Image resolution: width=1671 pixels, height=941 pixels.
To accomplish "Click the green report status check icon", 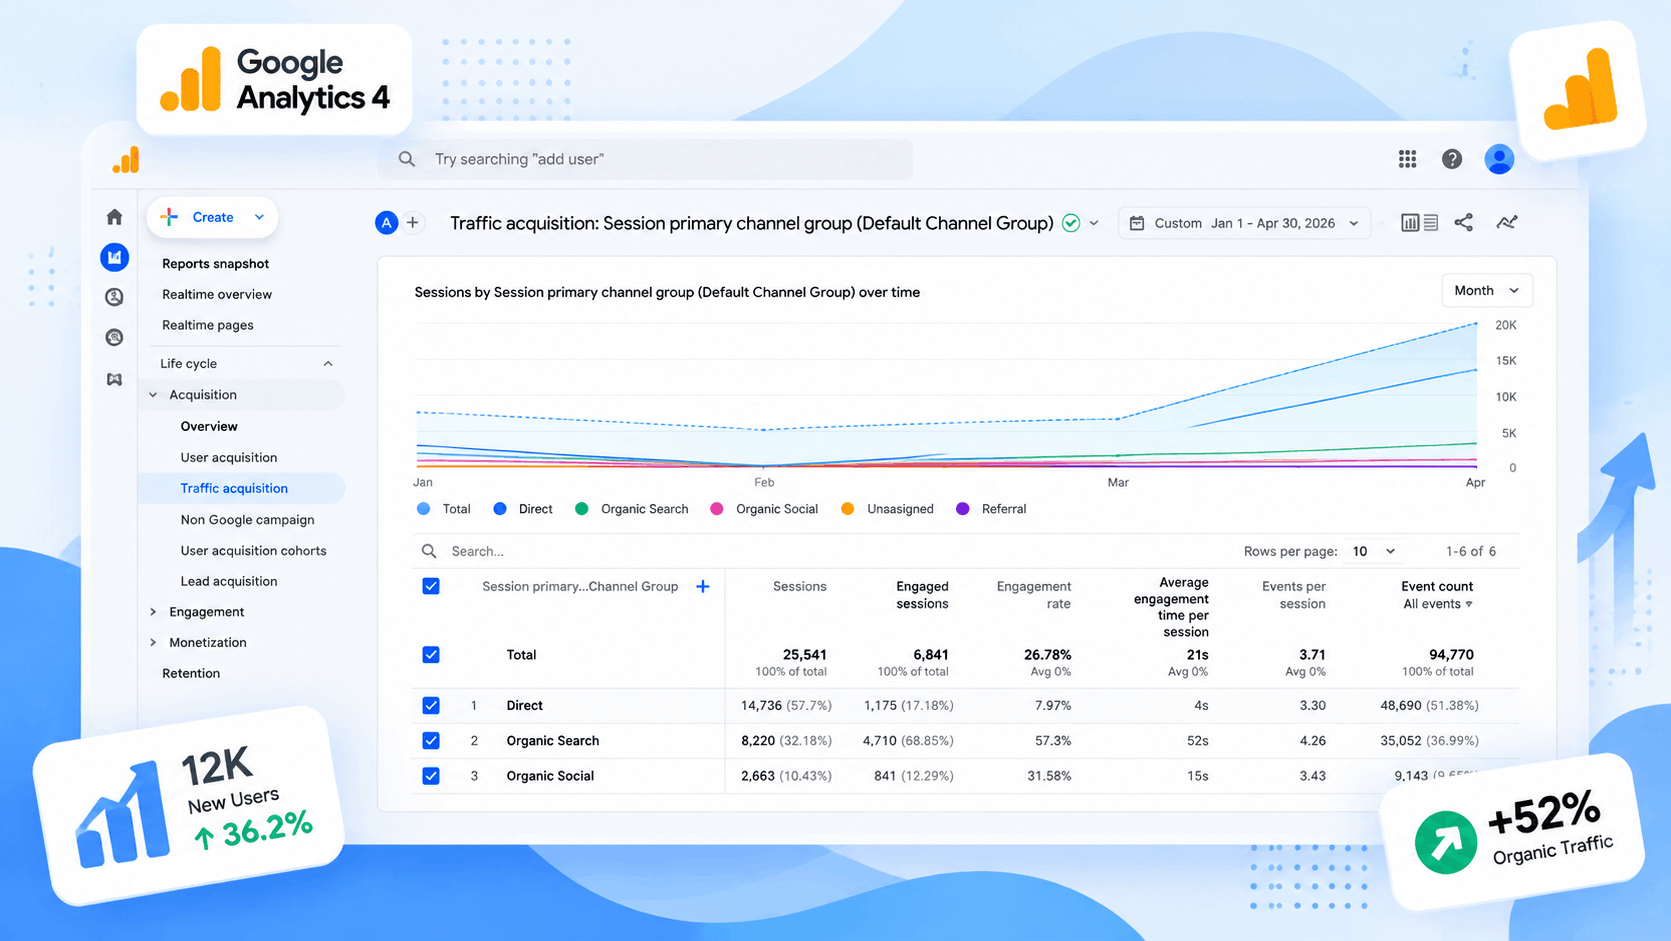I will point(1071,223).
